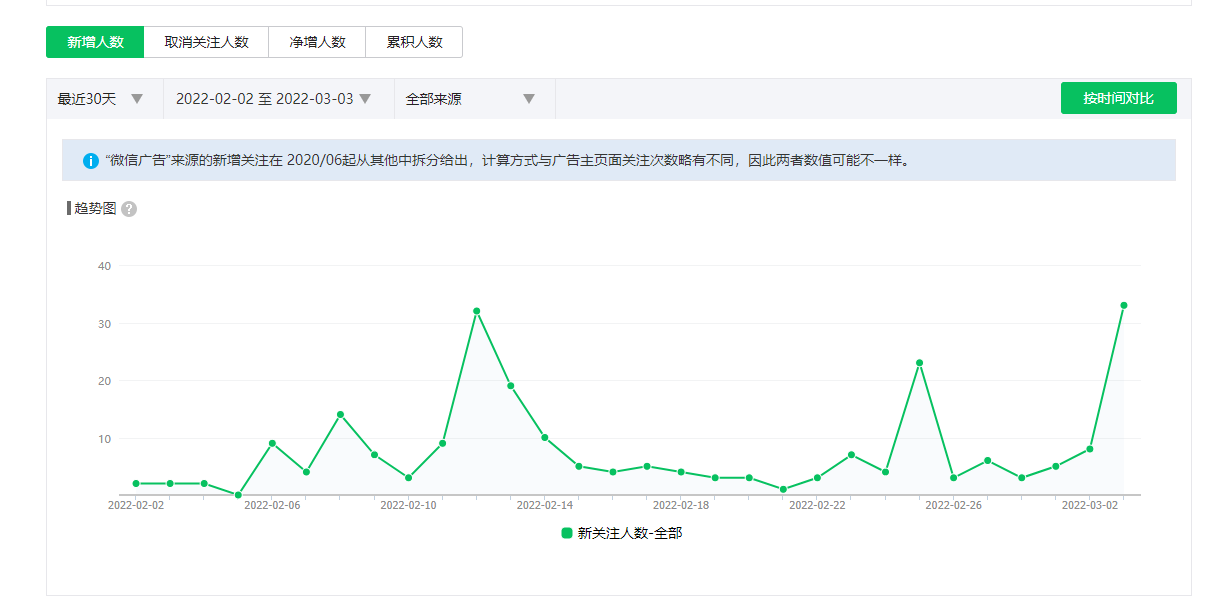Expand the 全部来源 source dropdown
1231x599 pixels.
(474, 99)
